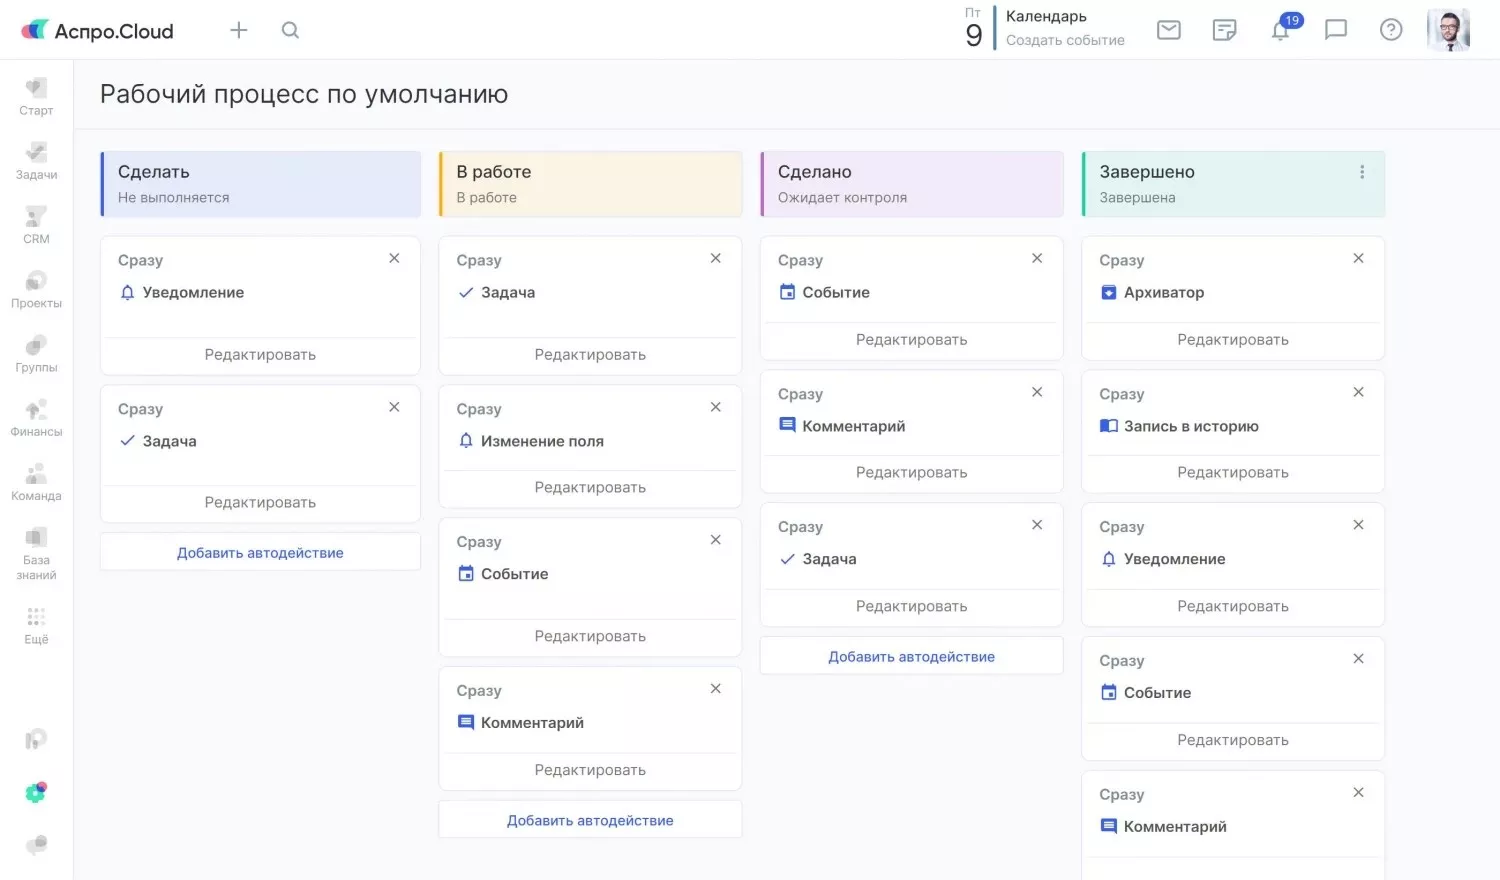Open notifications bell with badge 19
Viewport: 1500px width, 880px height.
pyautogui.click(x=1281, y=30)
